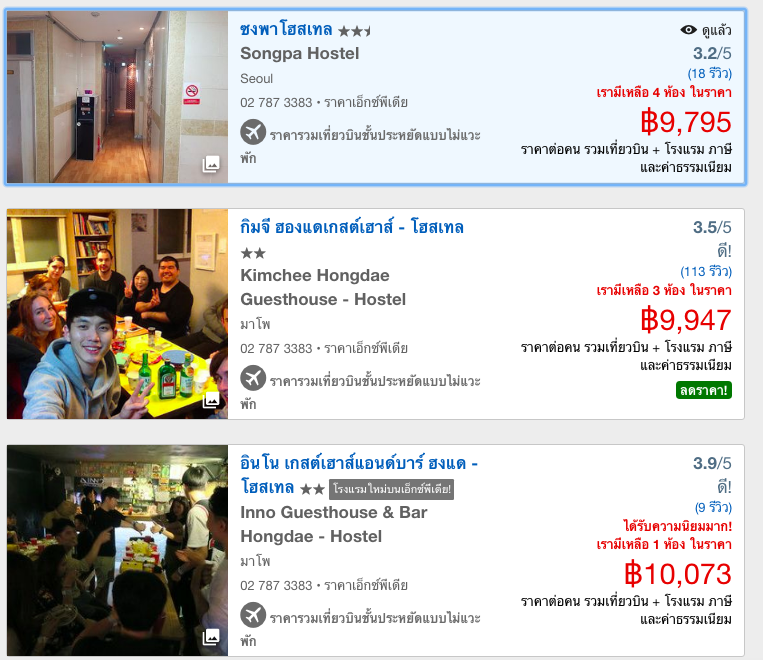Open the อินโน เกสต์เฮาส์แอนด์บาร์ ฮงแด title link

click(x=359, y=475)
